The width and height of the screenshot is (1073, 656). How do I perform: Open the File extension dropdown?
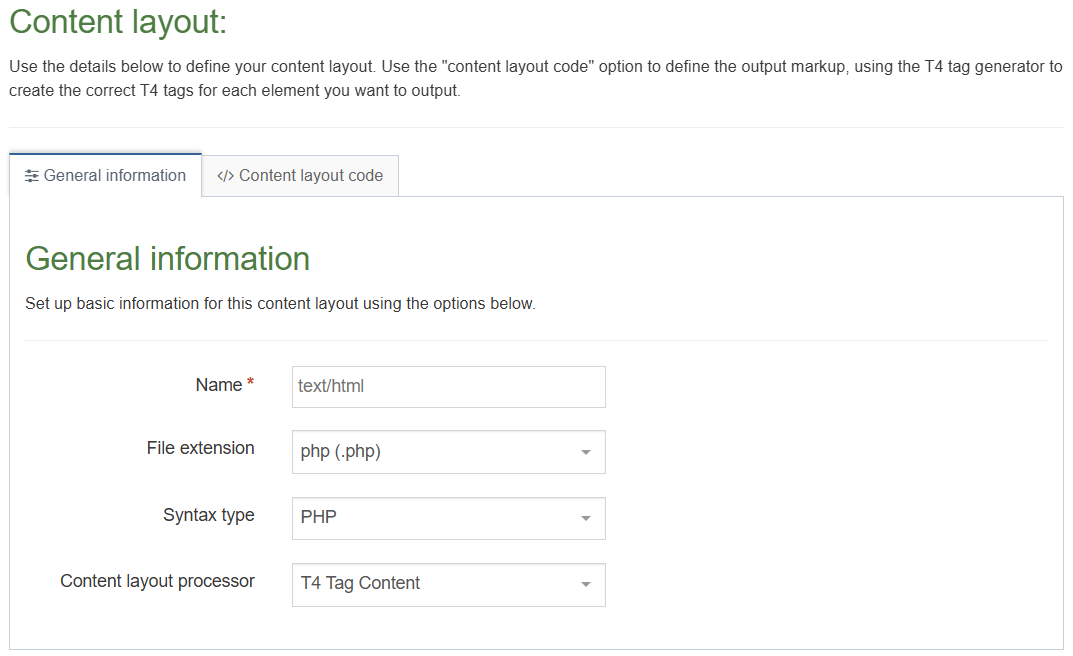[448, 452]
